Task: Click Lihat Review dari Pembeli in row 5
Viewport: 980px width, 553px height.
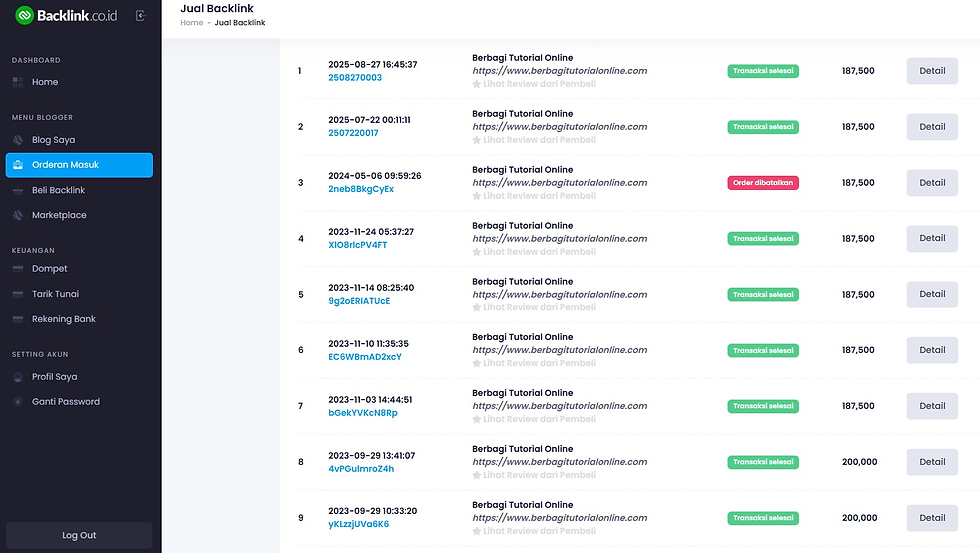Action: pos(539,307)
